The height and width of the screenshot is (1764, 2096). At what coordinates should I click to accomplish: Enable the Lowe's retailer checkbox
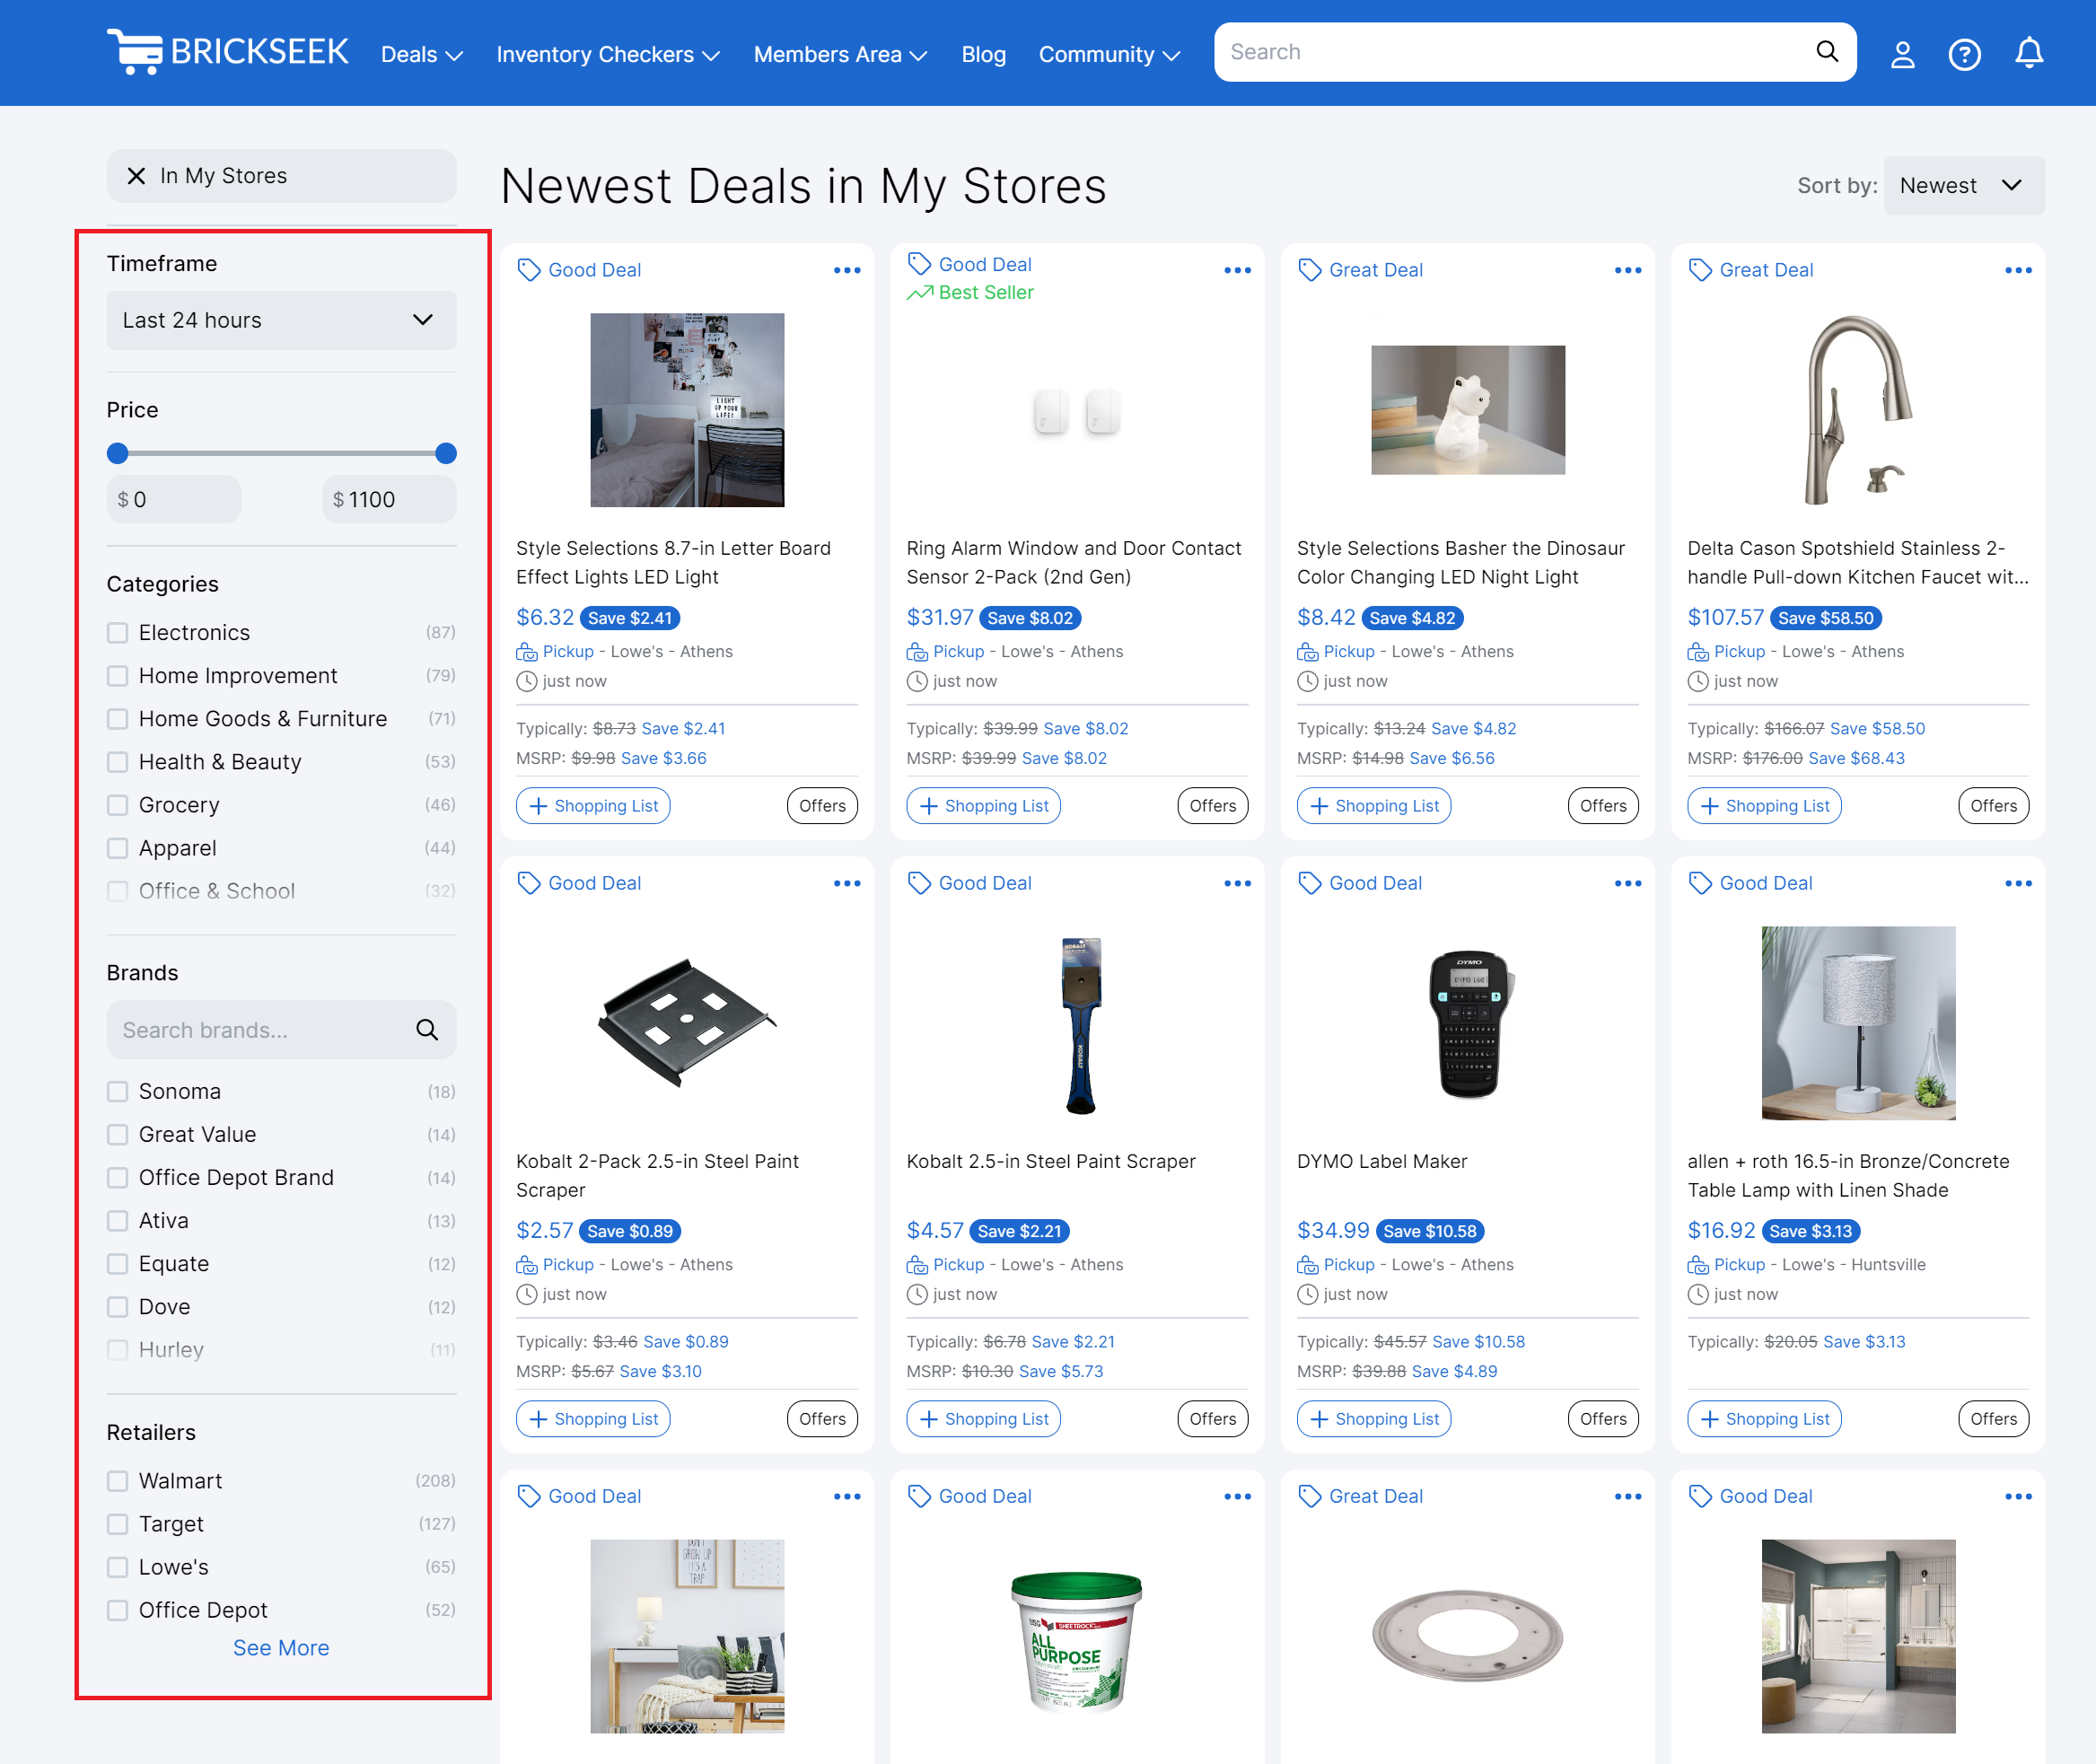pos(118,1567)
